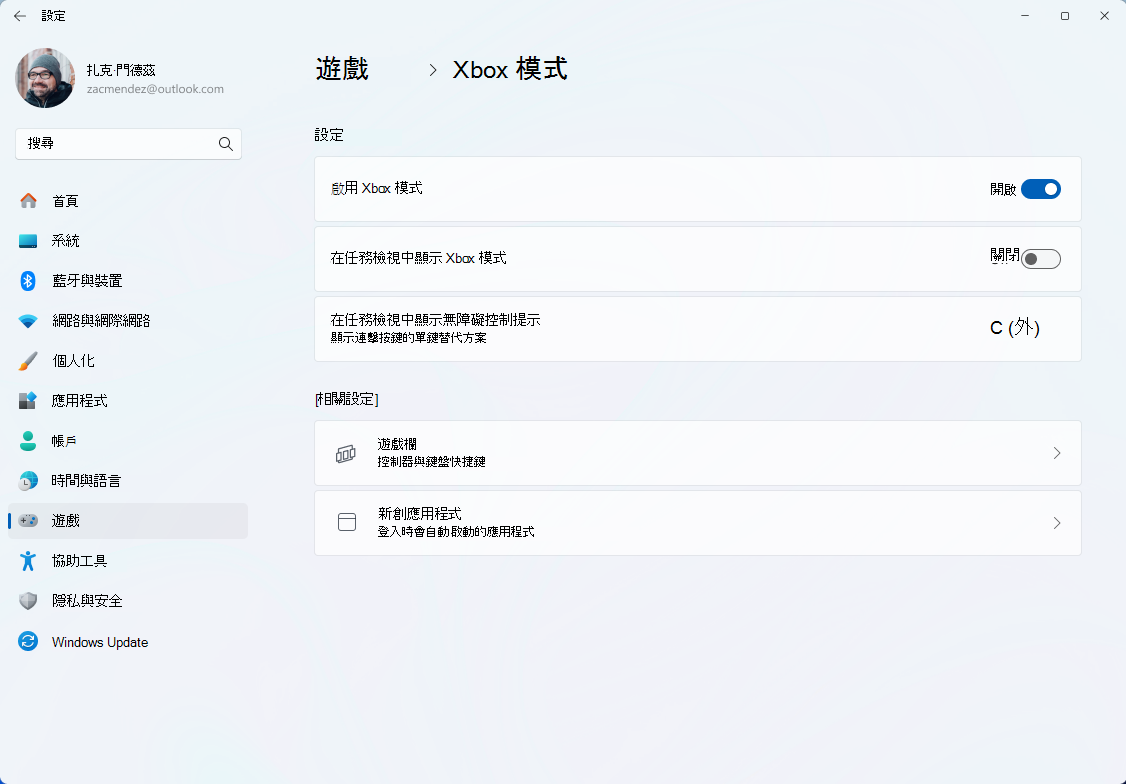This screenshot has height=784, width=1126.
Task: Minimize the 設定 window
Action: [1025, 16]
